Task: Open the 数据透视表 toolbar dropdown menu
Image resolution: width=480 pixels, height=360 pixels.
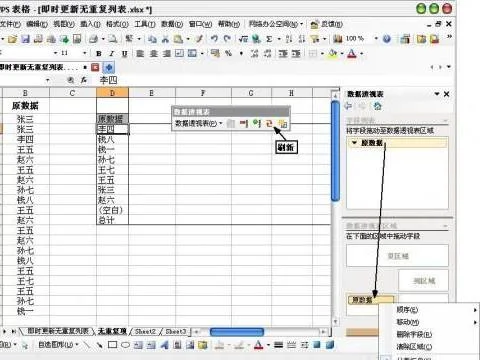Action: point(198,124)
